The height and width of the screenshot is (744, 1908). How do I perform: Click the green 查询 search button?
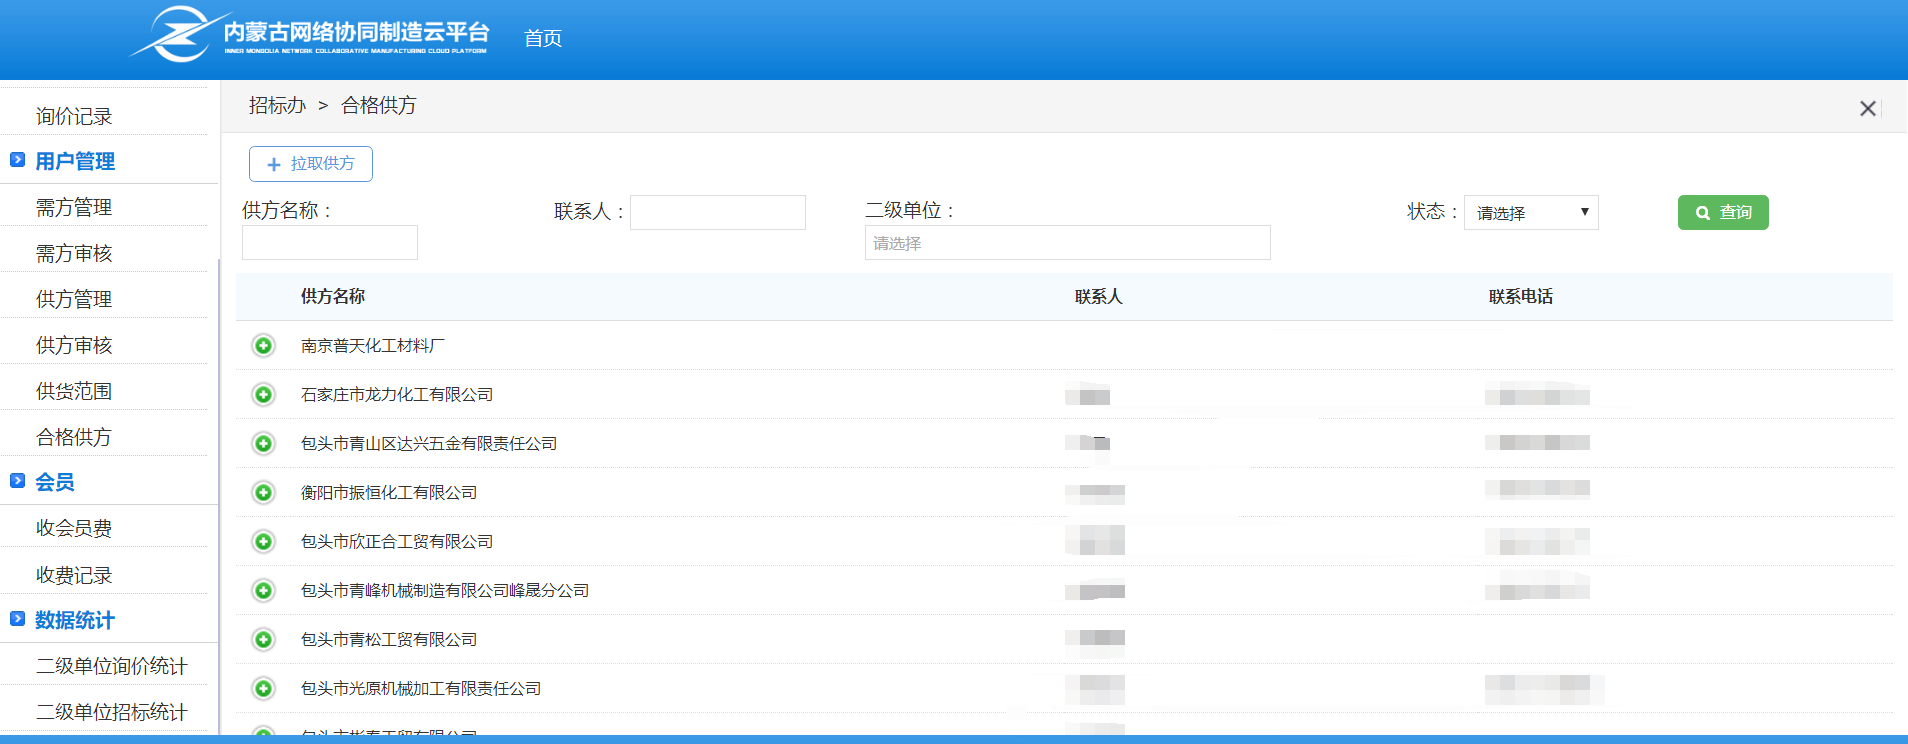[1723, 212]
